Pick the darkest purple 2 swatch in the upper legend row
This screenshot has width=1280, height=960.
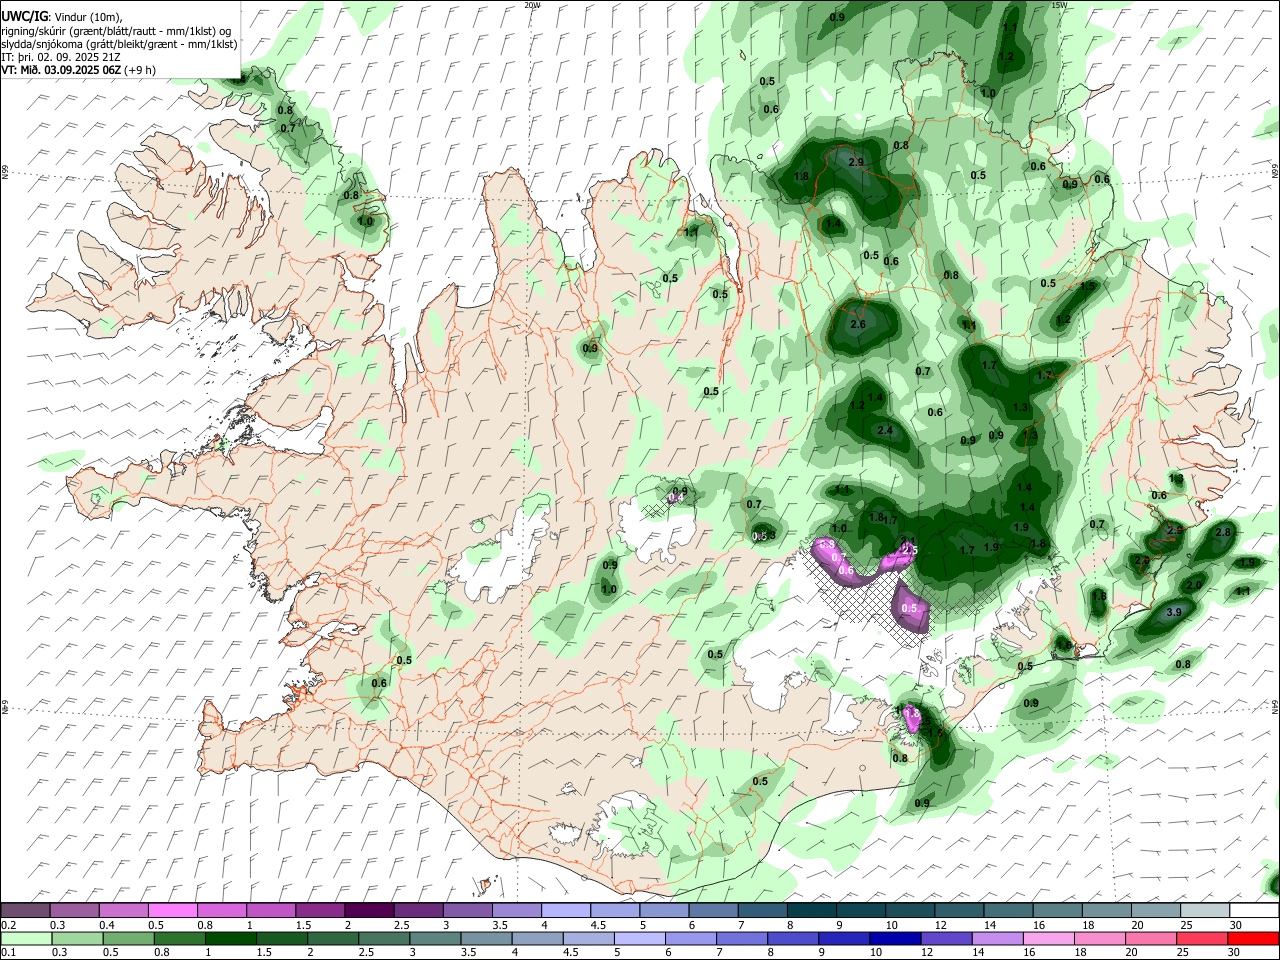pos(368,910)
